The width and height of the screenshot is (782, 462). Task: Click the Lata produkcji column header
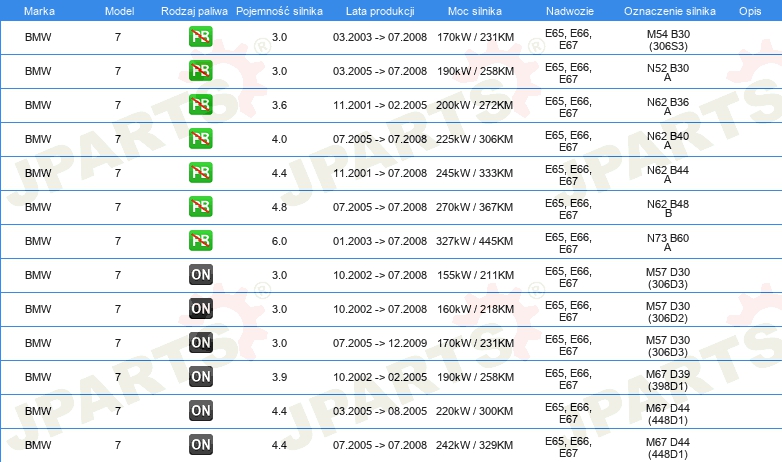[x=380, y=11]
